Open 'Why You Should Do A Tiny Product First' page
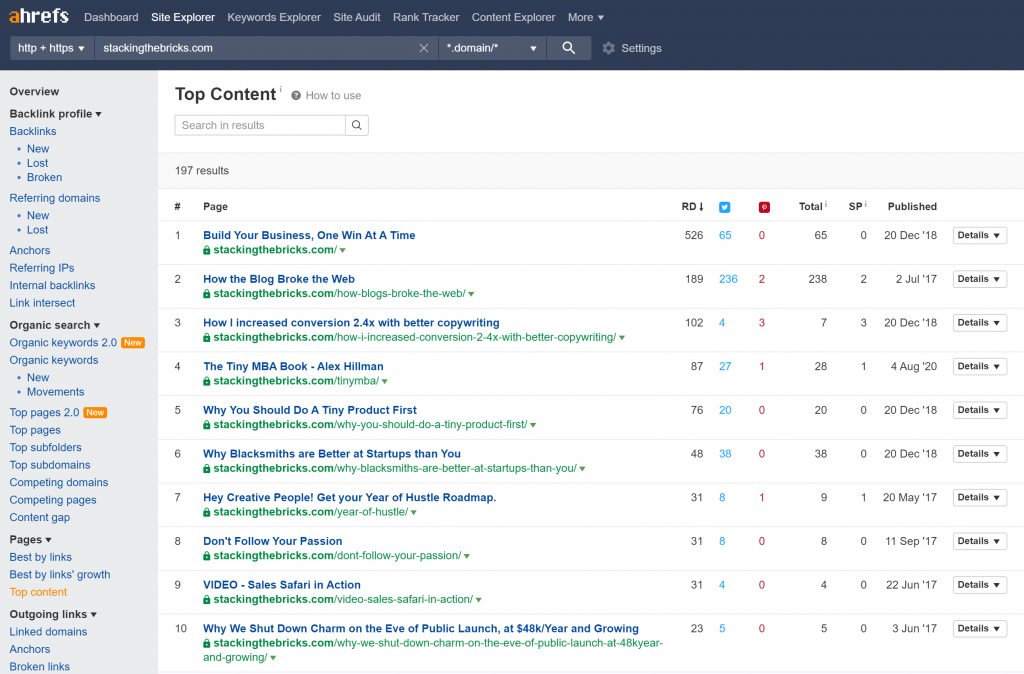1024x674 pixels. pos(310,409)
